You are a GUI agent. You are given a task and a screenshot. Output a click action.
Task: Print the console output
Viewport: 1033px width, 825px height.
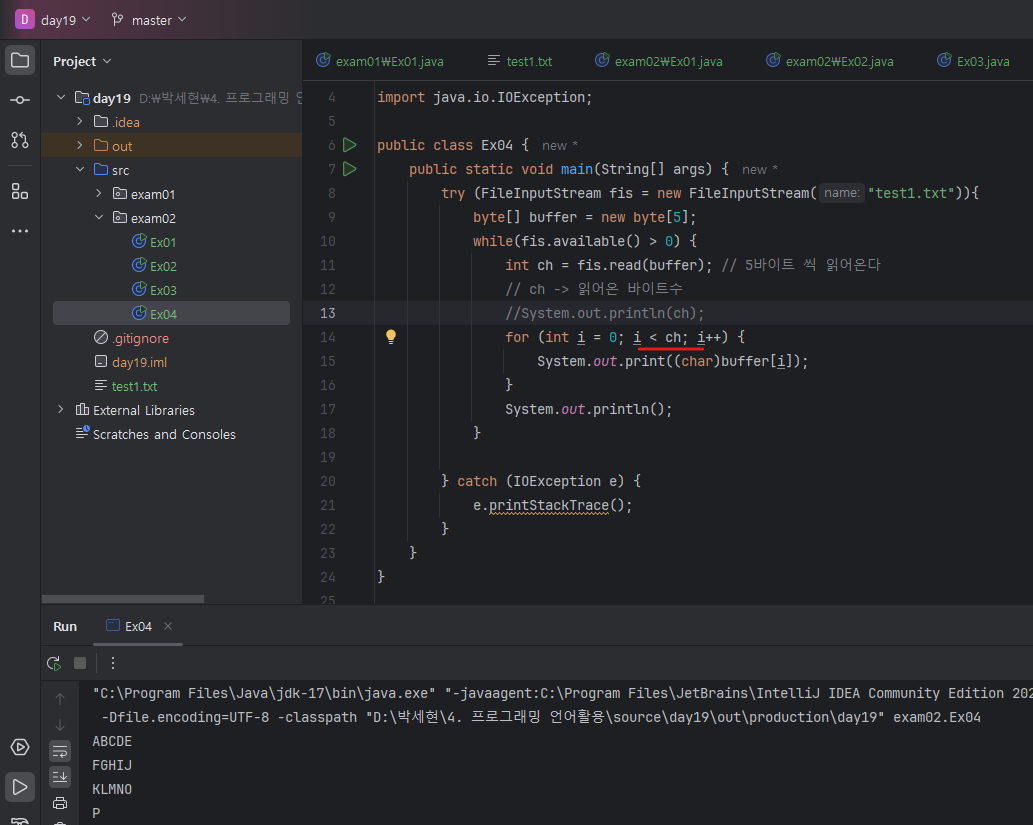60,803
